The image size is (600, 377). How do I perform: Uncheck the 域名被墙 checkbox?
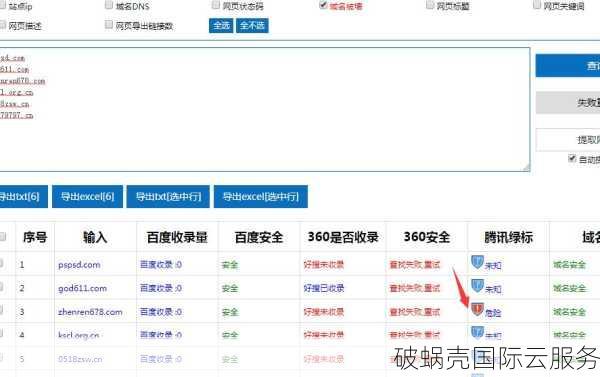tap(323, 5)
